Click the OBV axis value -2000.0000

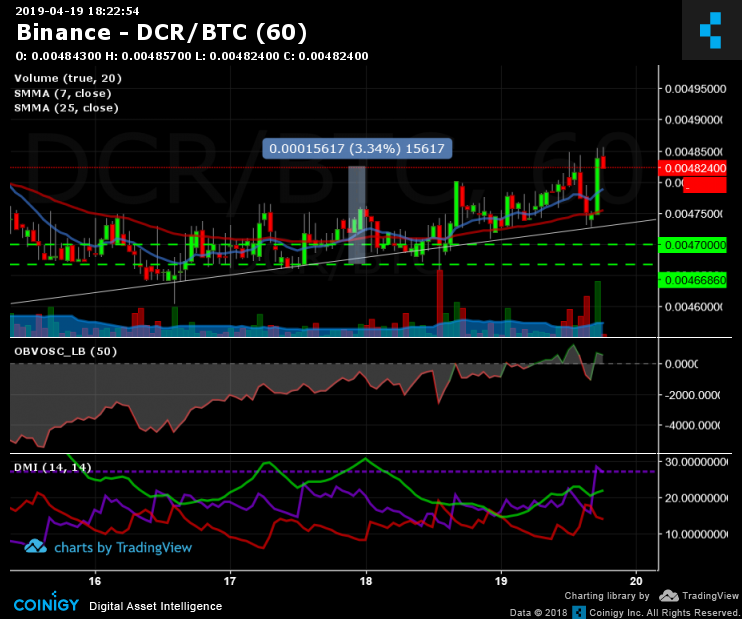coord(692,395)
